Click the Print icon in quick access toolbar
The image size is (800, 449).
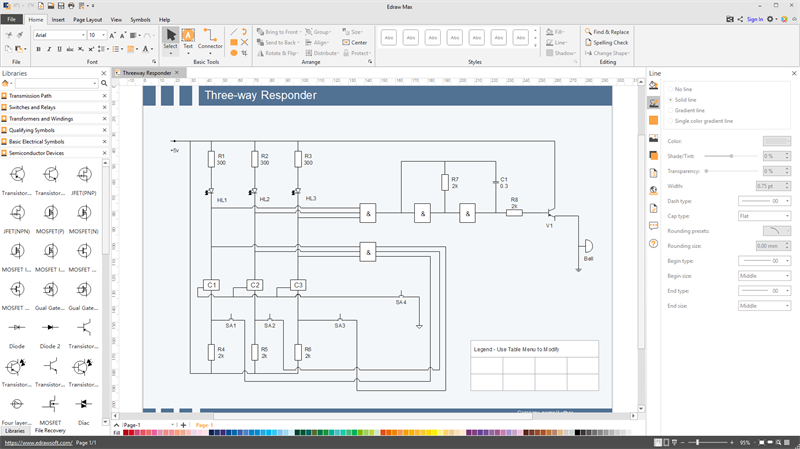71,6
